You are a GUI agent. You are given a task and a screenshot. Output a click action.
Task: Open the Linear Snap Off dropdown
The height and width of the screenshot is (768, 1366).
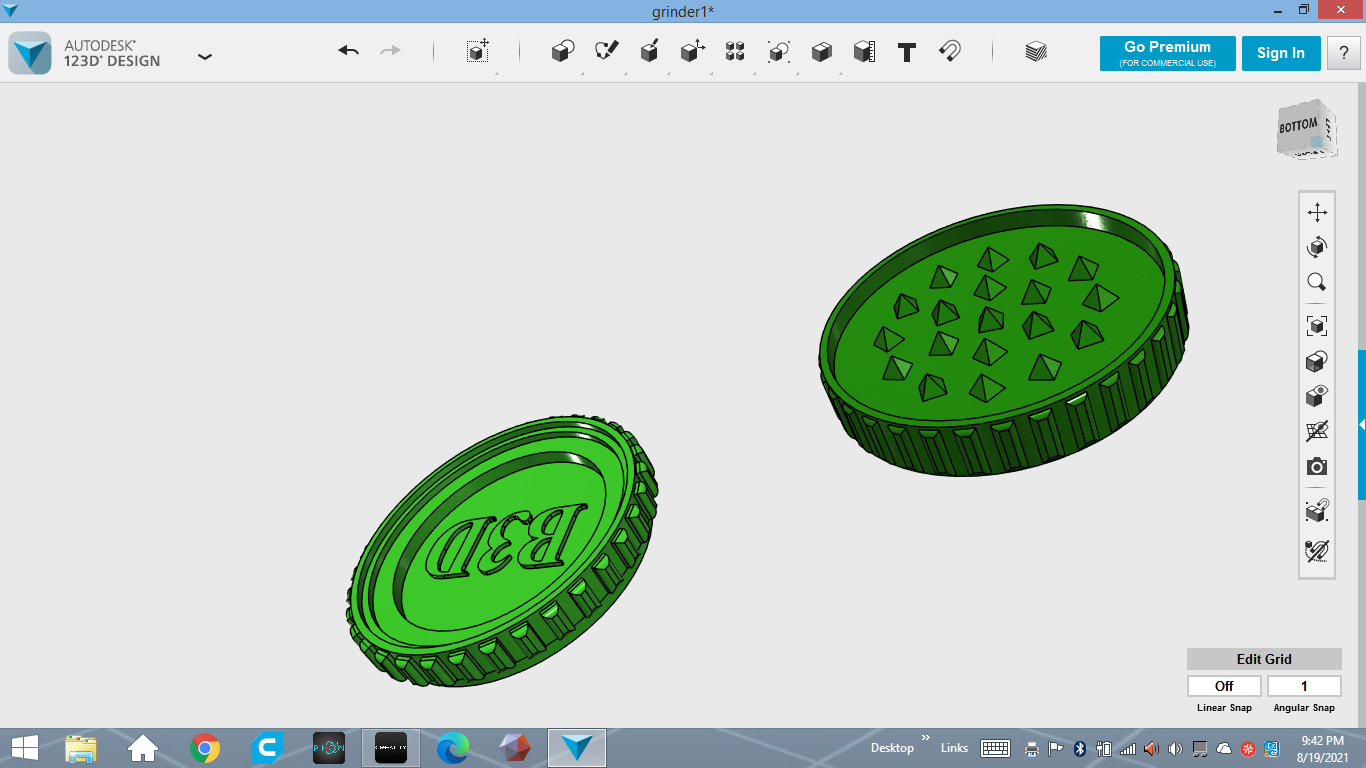(x=1224, y=686)
